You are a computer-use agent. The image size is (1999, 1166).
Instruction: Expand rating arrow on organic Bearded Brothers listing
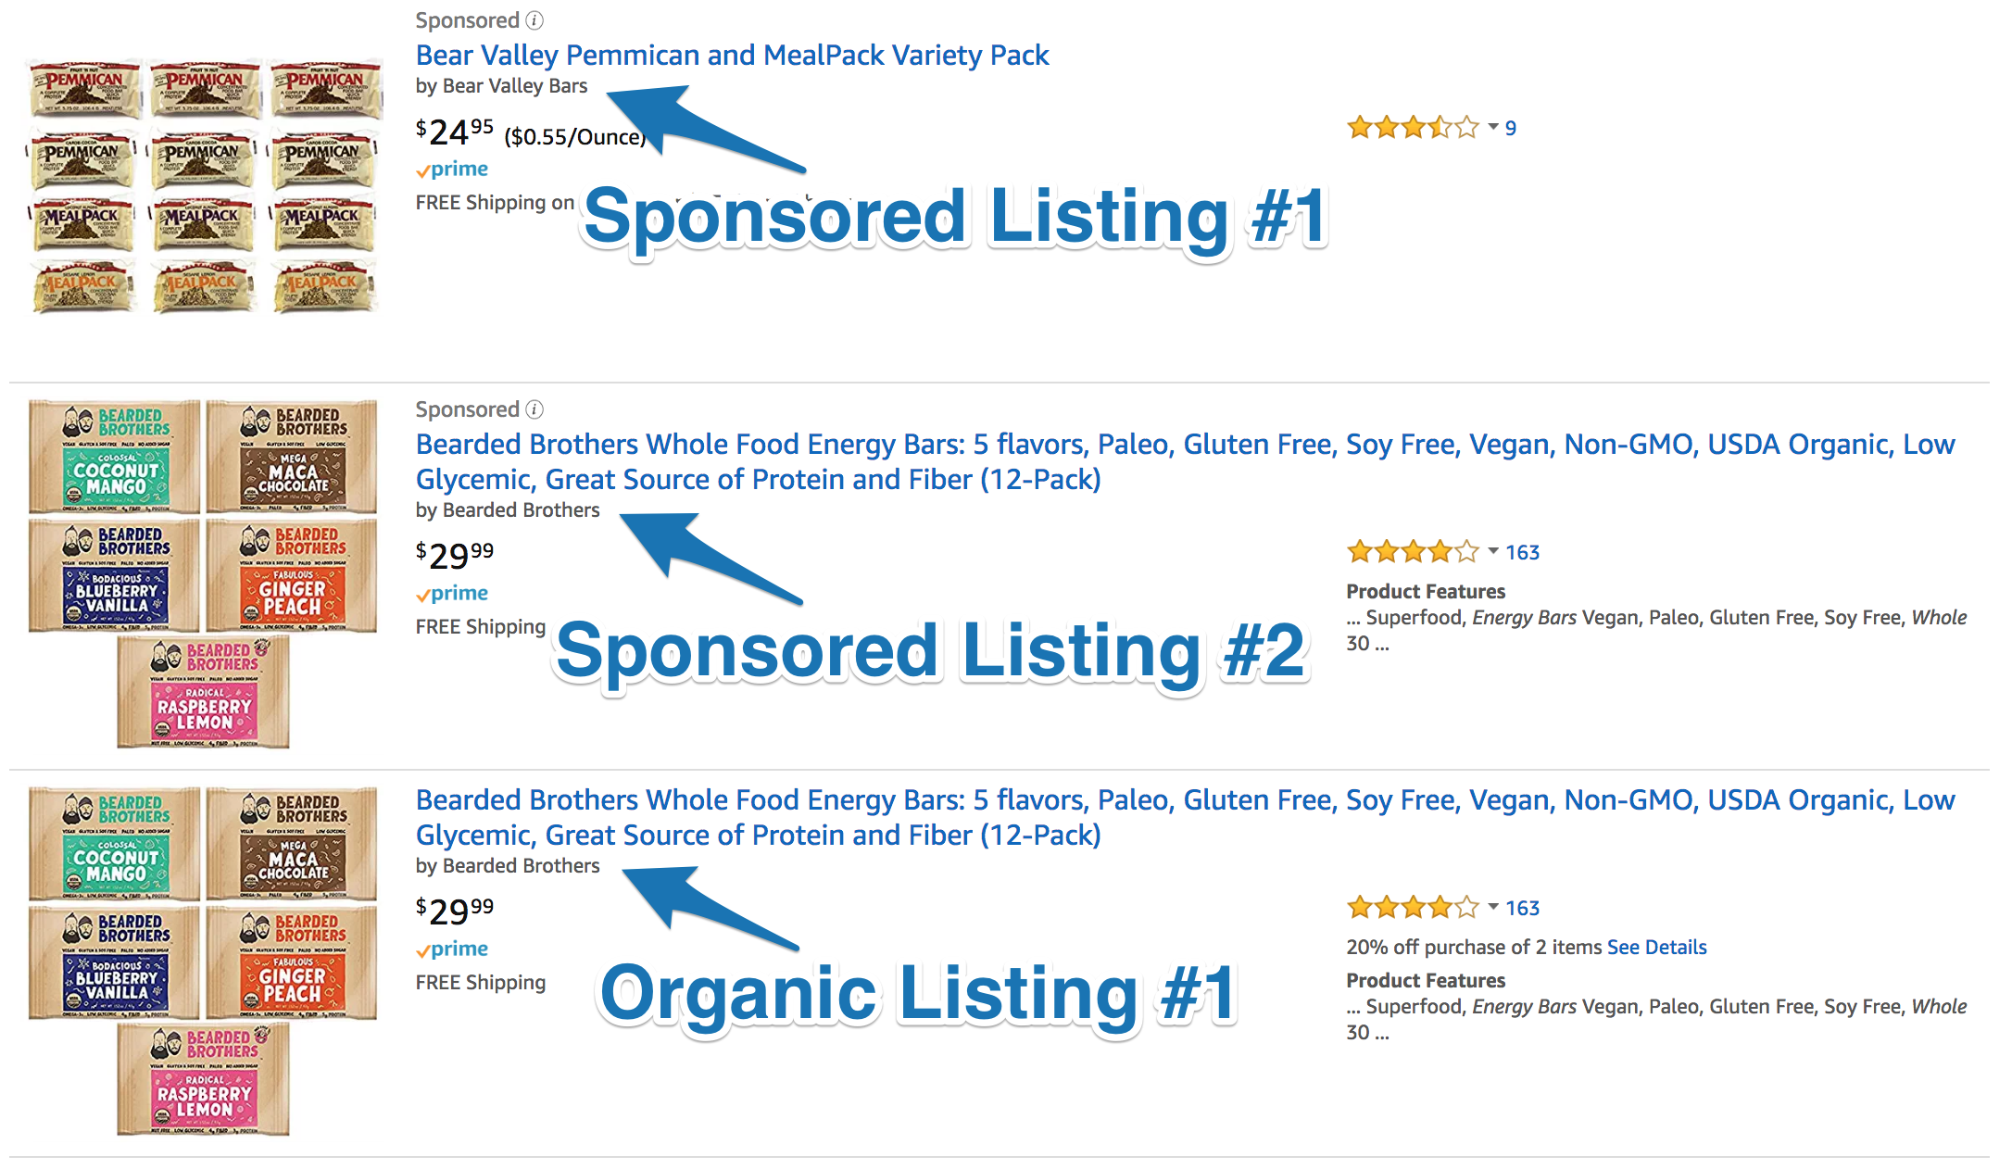(x=1493, y=907)
